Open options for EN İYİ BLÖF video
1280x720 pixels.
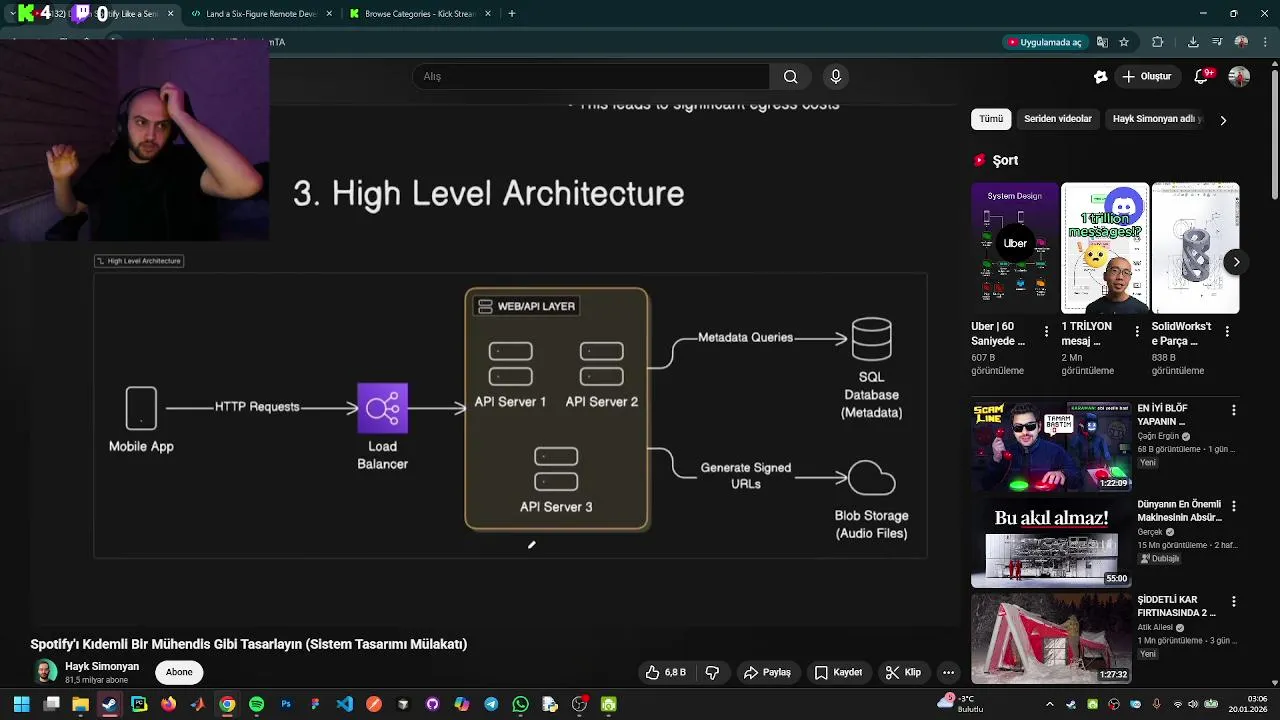point(1233,410)
